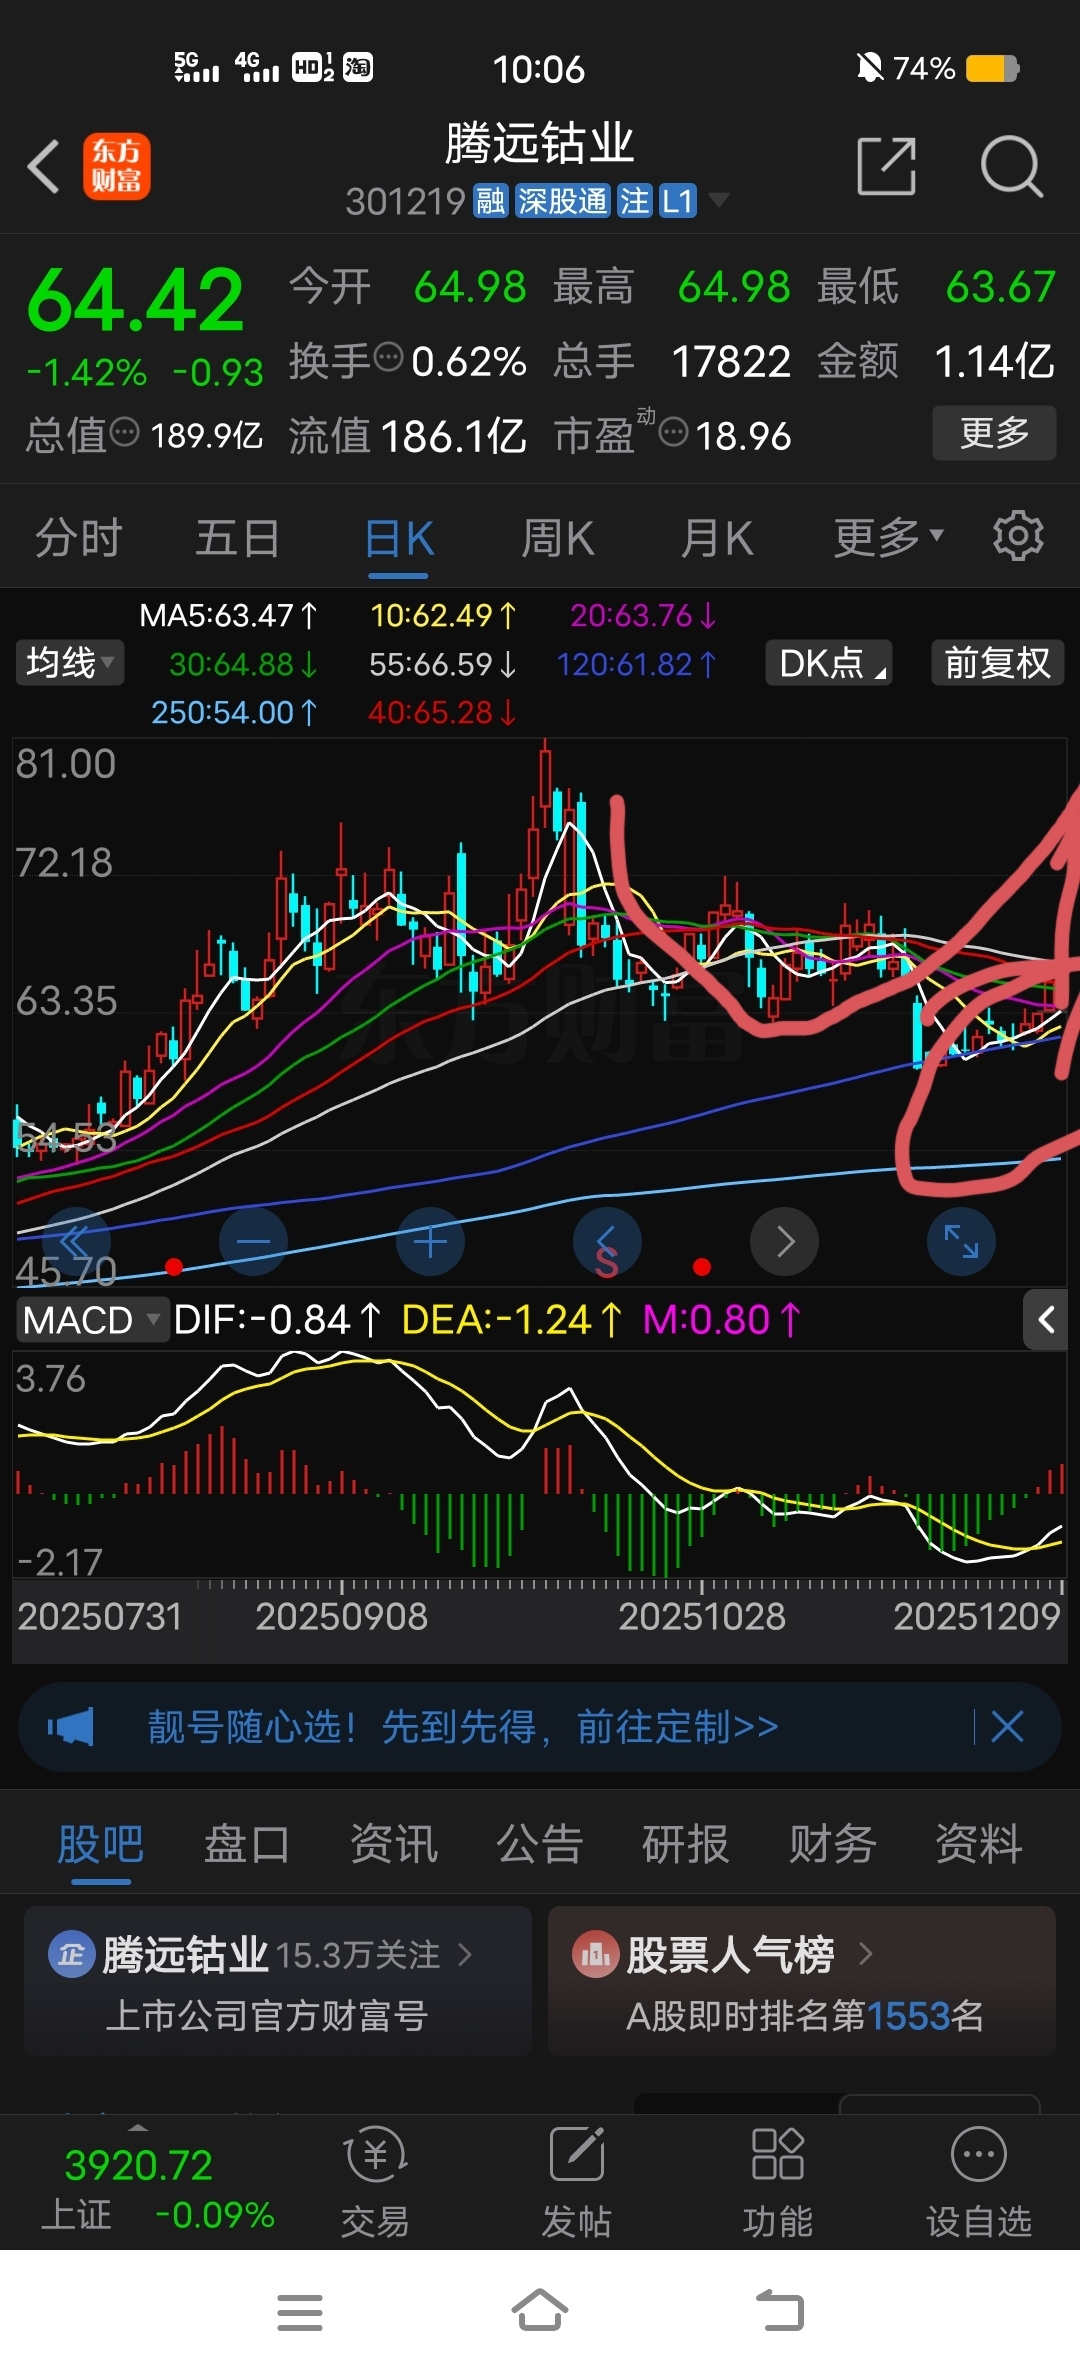The image size is (1080, 2376).
Task: Select the 日K chart tab
Action: pos(398,537)
